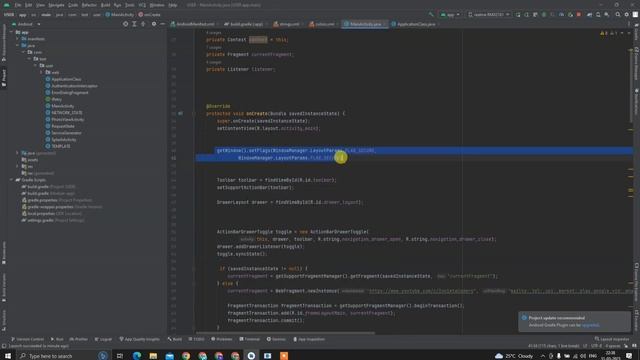Open the VCS menu
Image resolution: width=640 pixels, height=360 pixels.
(142, 5)
